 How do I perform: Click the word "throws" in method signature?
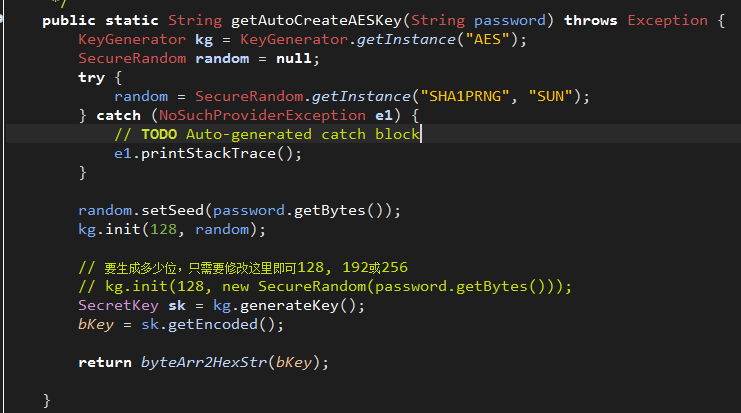(x=591, y=21)
